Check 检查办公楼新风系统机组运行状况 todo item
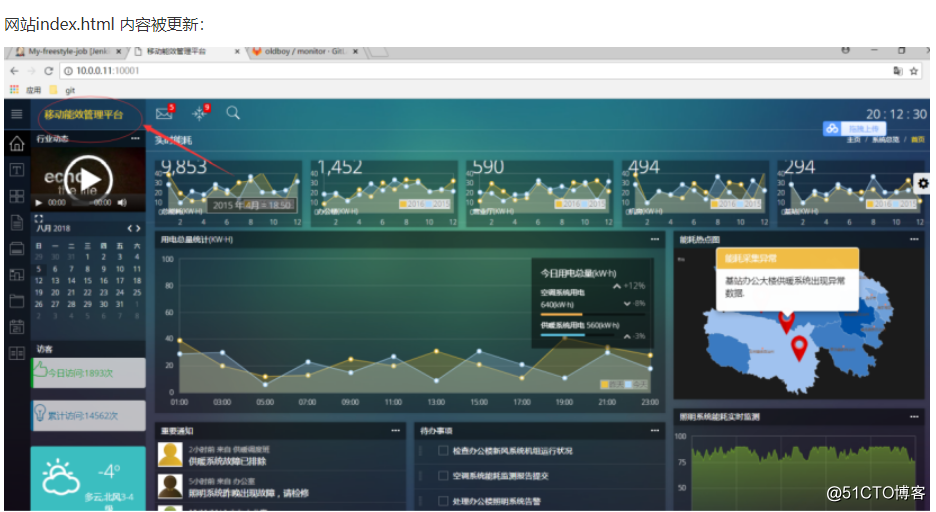 click(x=443, y=451)
